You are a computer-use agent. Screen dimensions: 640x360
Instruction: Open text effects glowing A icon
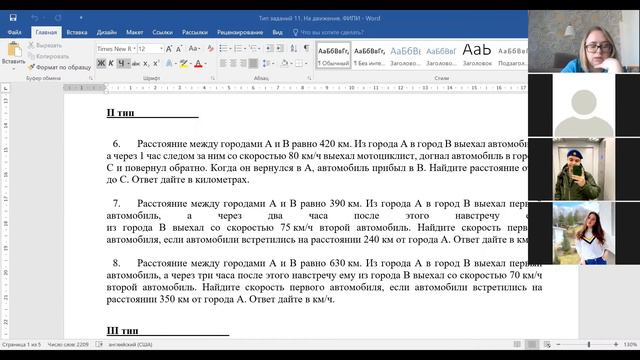tap(169, 63)
